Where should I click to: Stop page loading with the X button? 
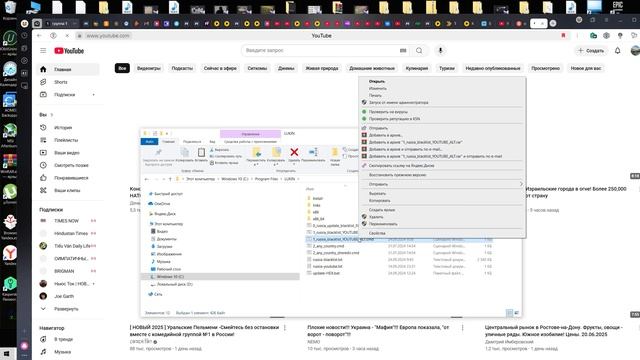click(x=67, y=36)
